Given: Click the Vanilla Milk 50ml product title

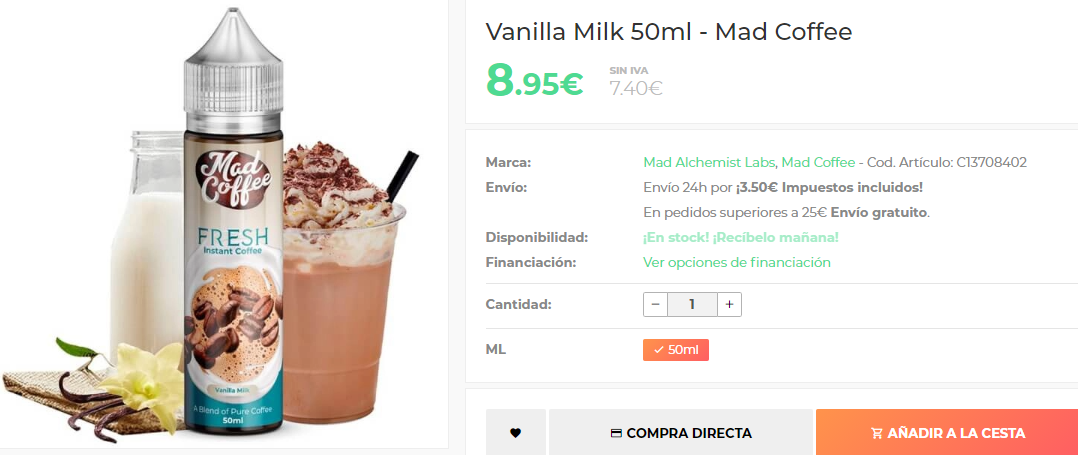Looking at the screenshot, I should 669,32.
